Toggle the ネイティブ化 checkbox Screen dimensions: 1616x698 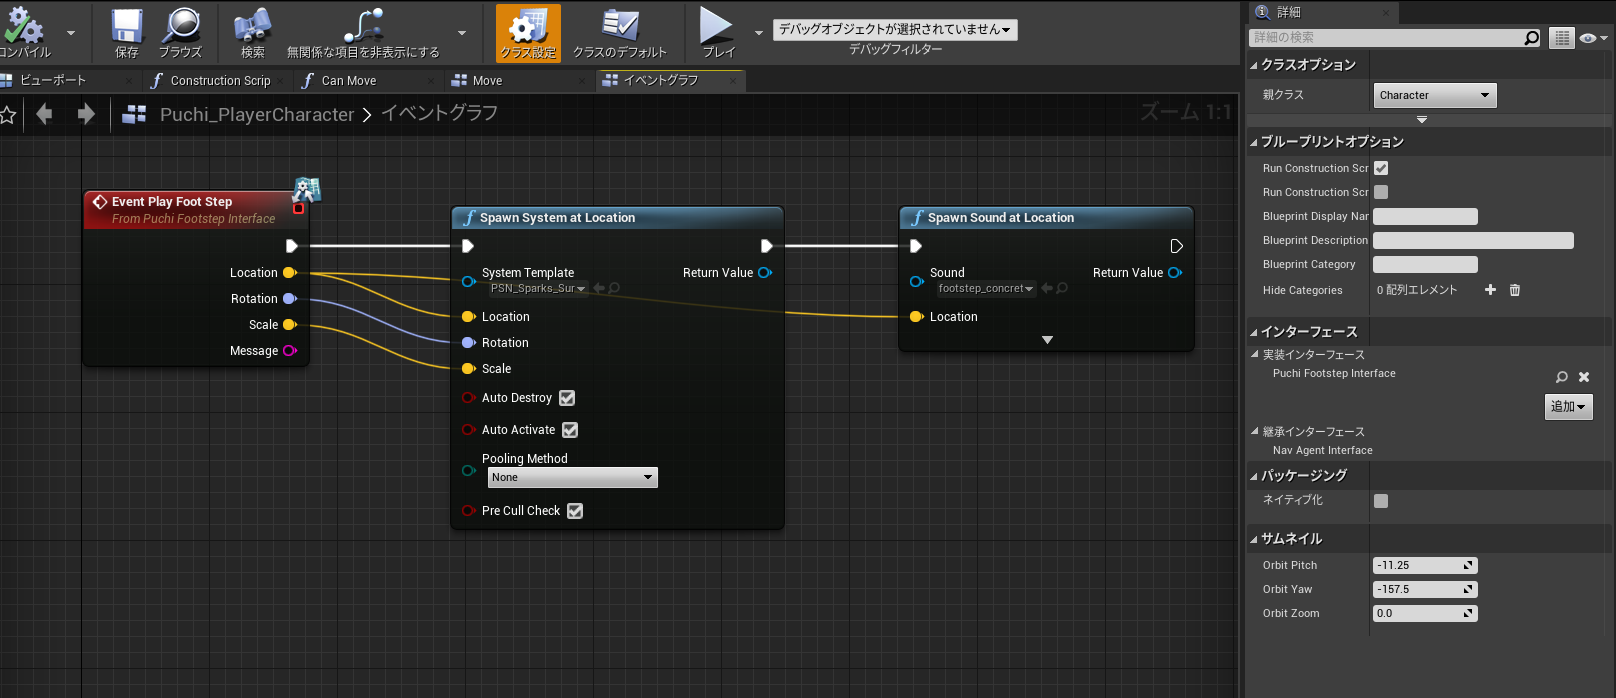coord(1381,501)
